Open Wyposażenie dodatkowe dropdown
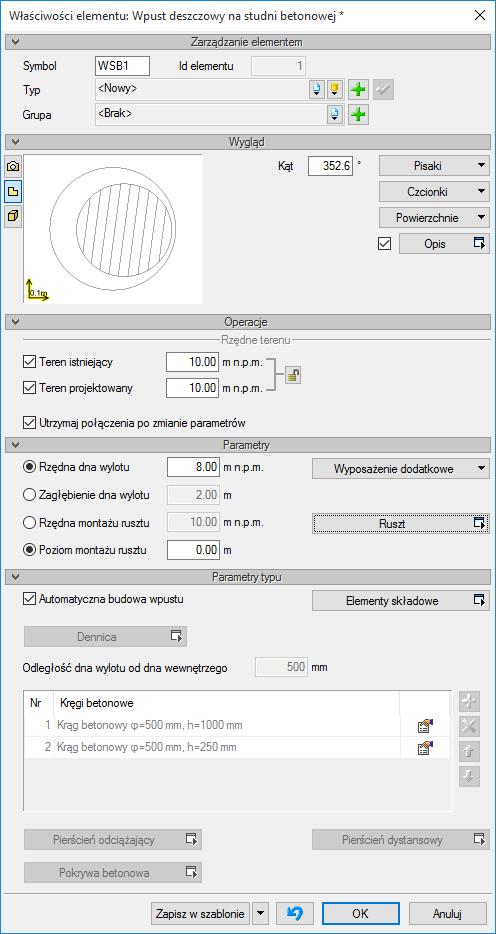 coord(401,469)
